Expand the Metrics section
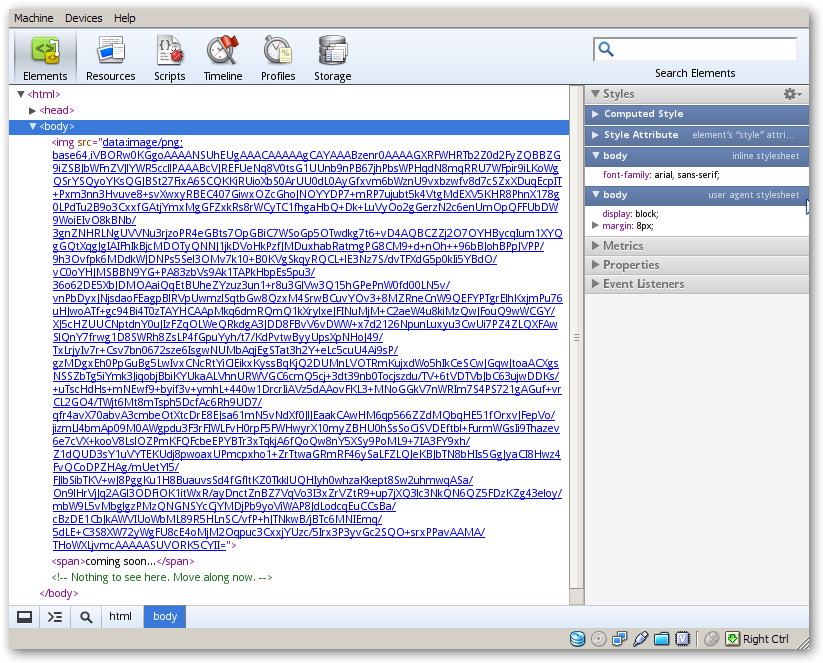Image resolution: width=823 pixels, height=663 pixels. coord(596,245)
